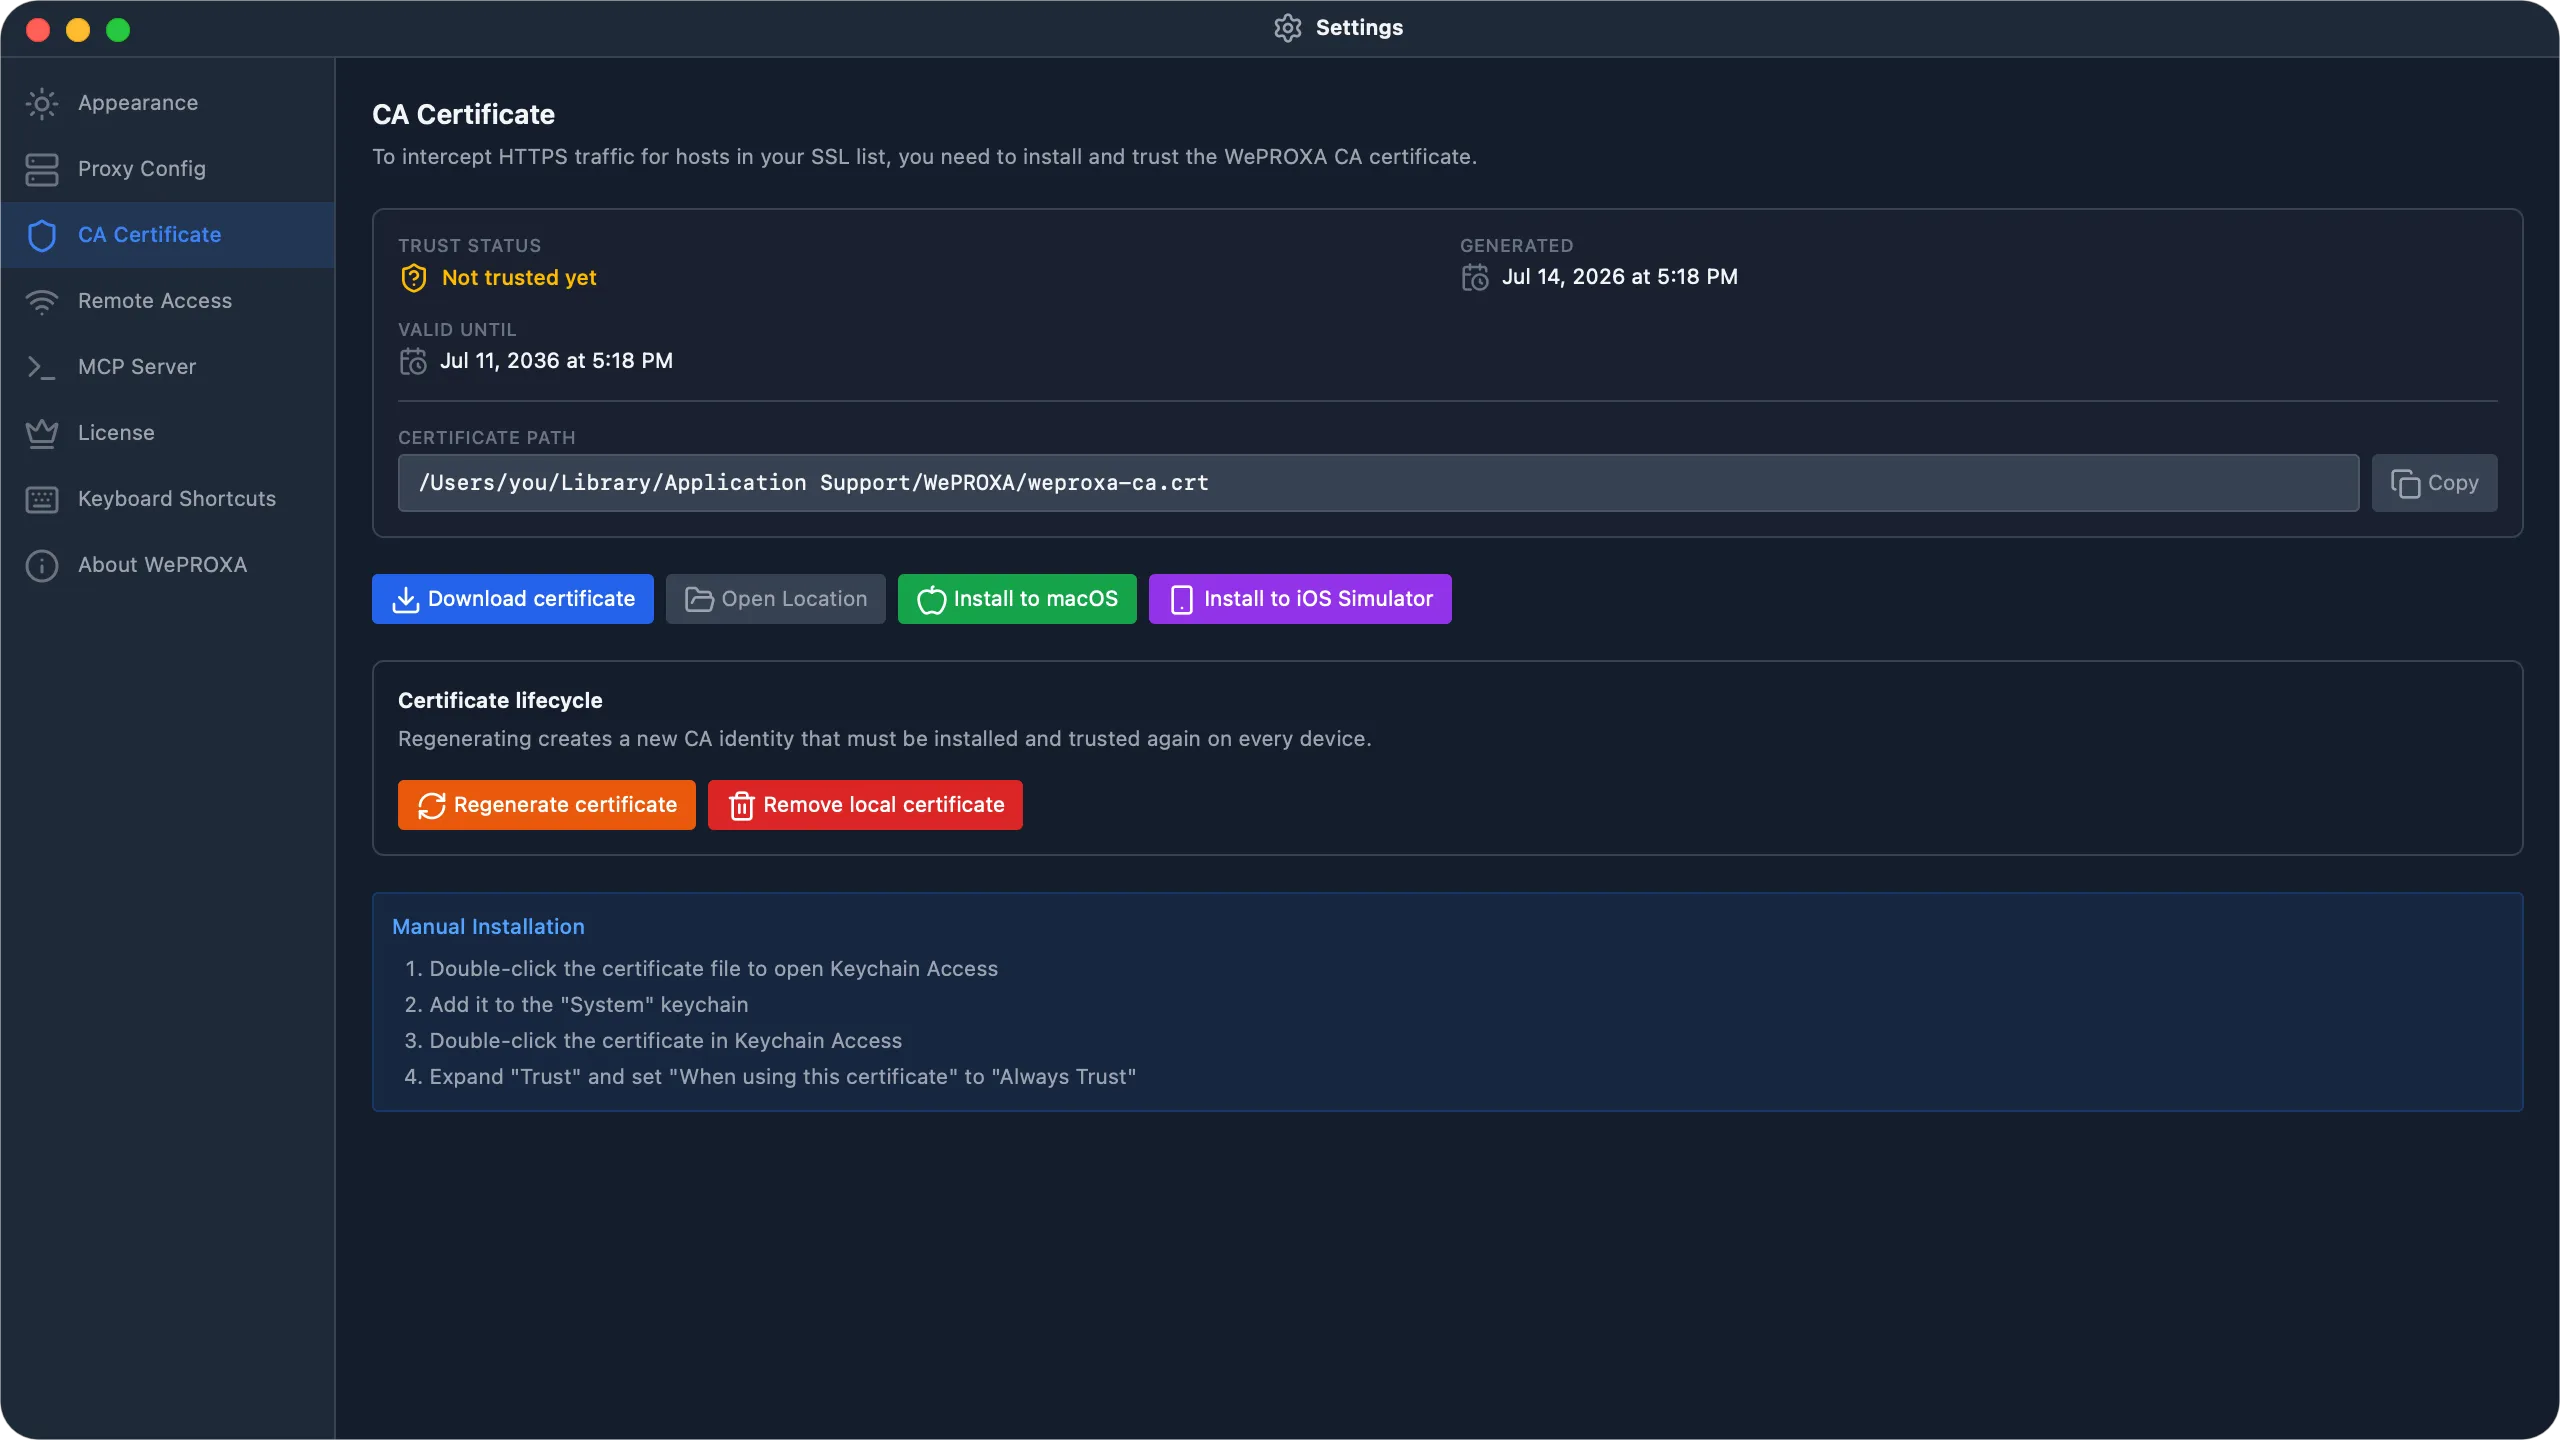Show Keyboard Shortcuts settings
Screen dimensions: 2560x1440
[x=167, y=499]
